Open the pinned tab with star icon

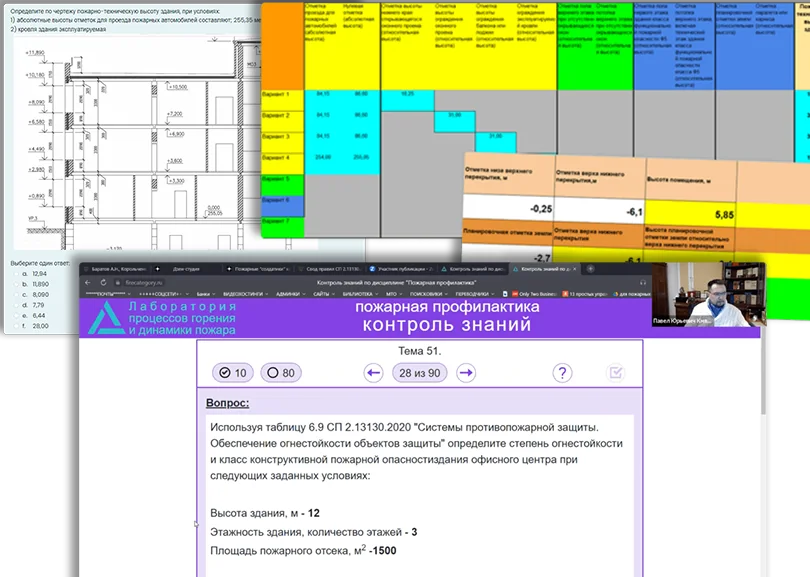coord(158,269)
